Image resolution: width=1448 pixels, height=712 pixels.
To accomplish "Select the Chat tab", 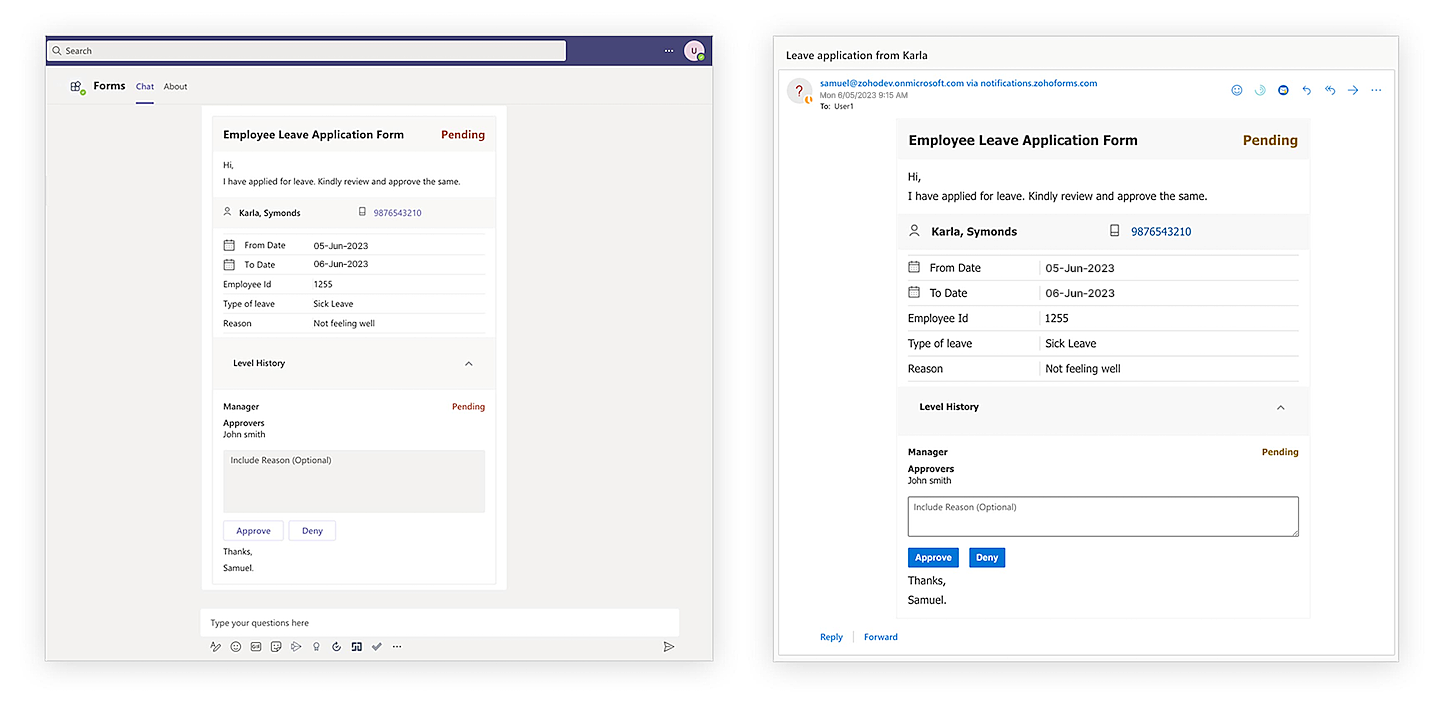I will click(145, 87).
